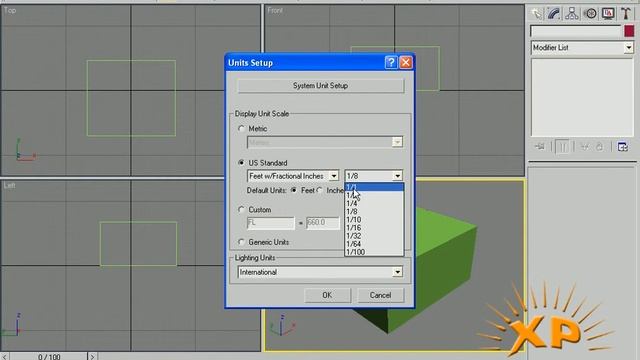Open the Create command panel tab

tap(537, 13)
